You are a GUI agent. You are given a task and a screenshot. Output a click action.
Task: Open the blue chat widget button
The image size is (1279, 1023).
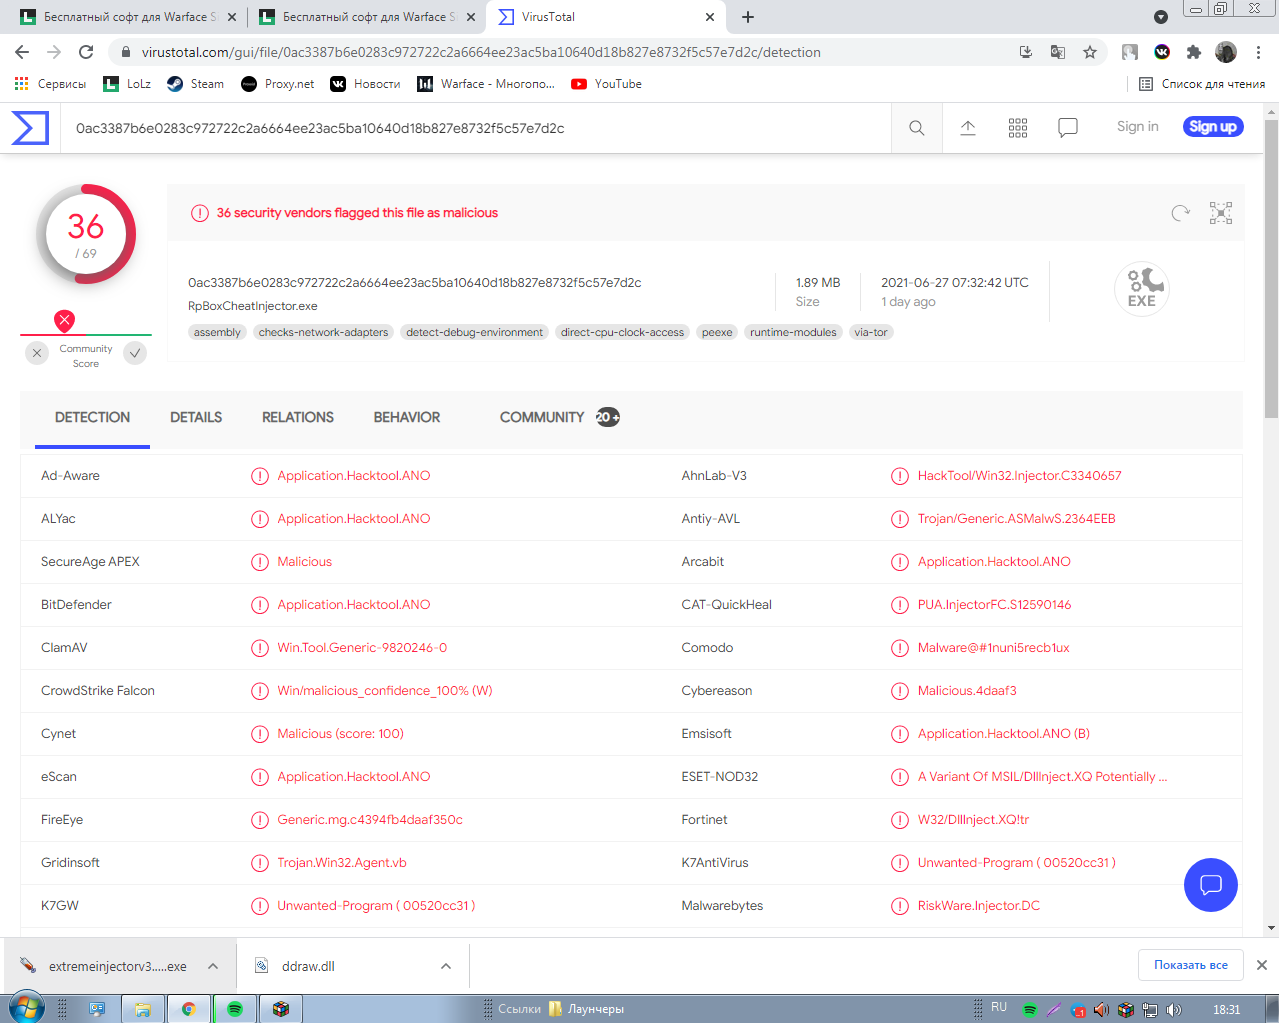click(x=1210, y=885)
